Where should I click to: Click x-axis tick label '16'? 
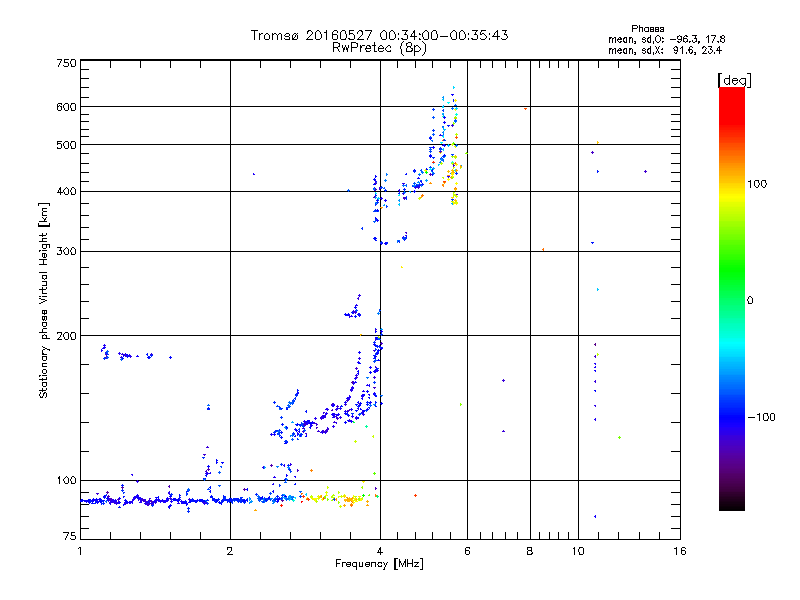tap(680, 551)
